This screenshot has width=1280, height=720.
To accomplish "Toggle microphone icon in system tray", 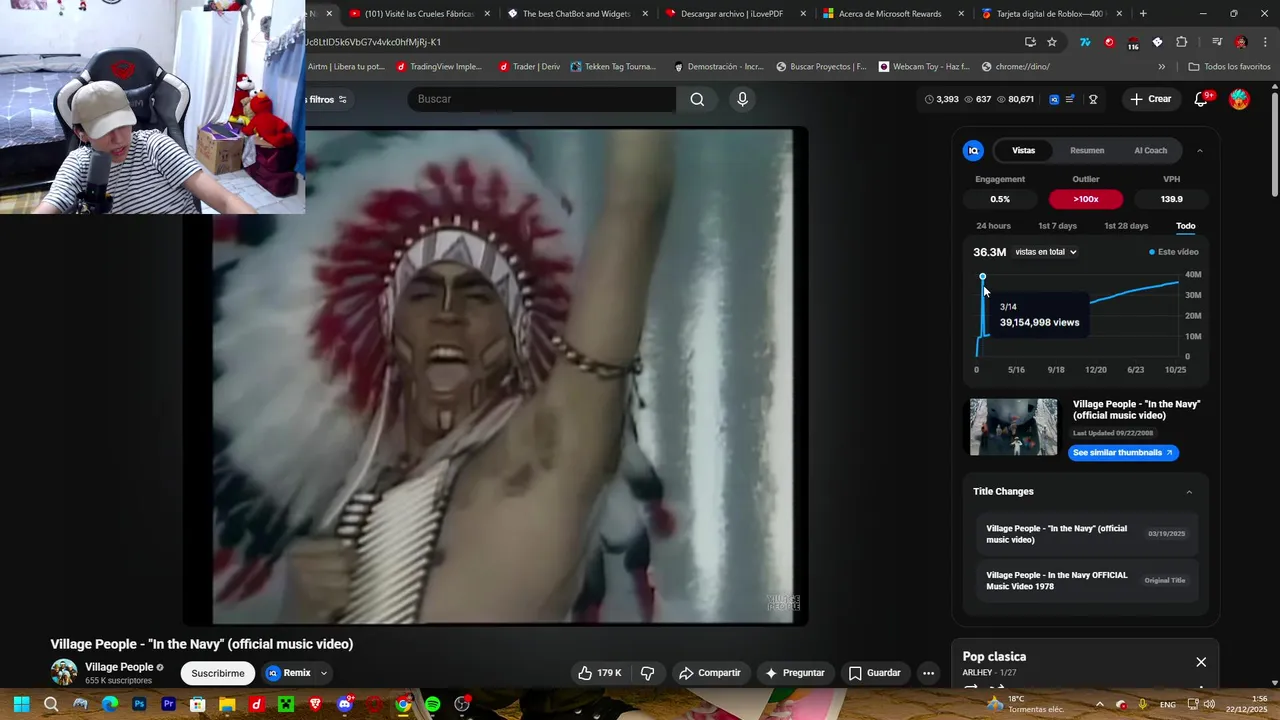I will (1142, 704).
